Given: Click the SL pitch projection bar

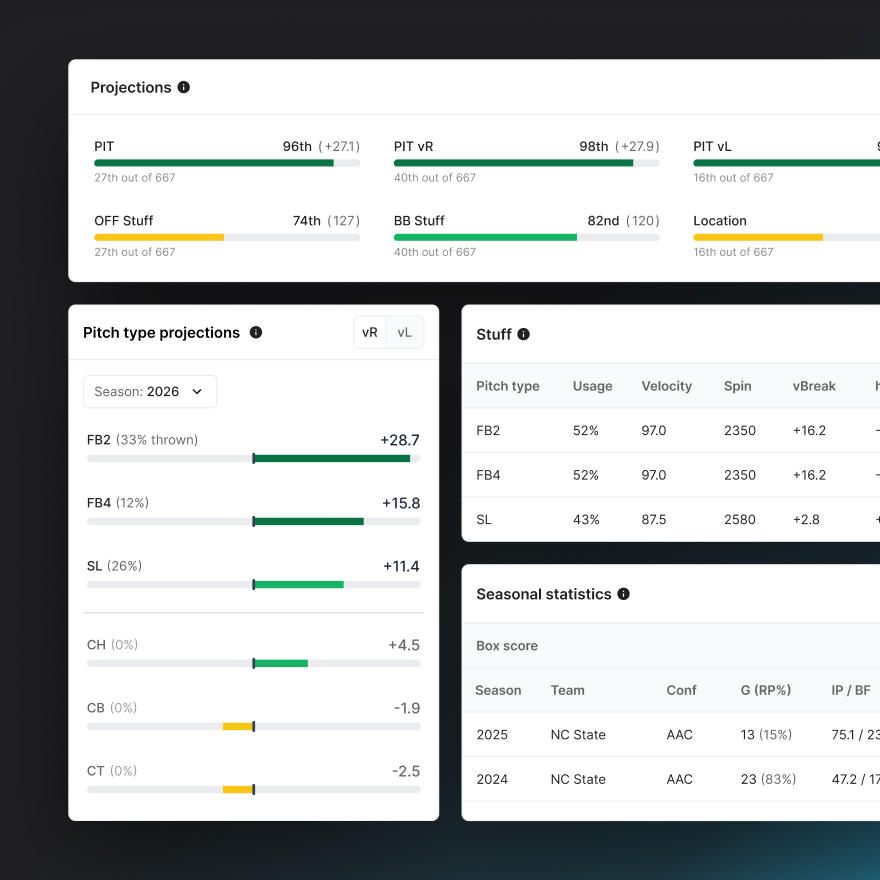Looking at the screenshot, I should (253, 584).
